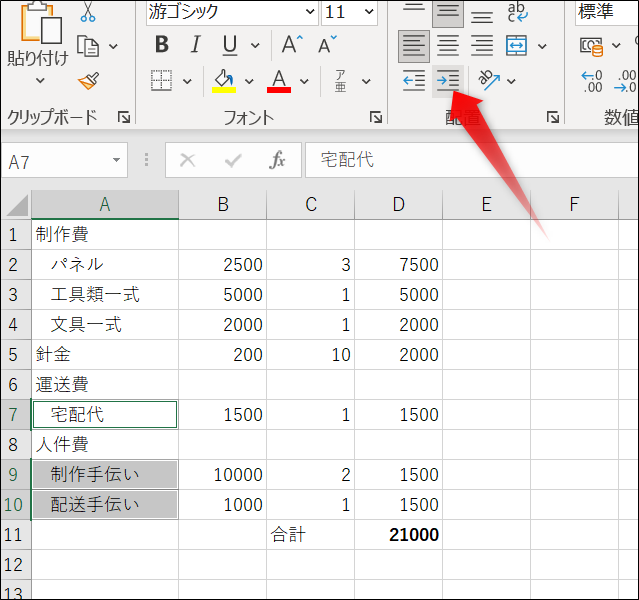Select cell containing パネル
Image resolution: width=639 pixels, height=600 pixels.
pos(105,265)
